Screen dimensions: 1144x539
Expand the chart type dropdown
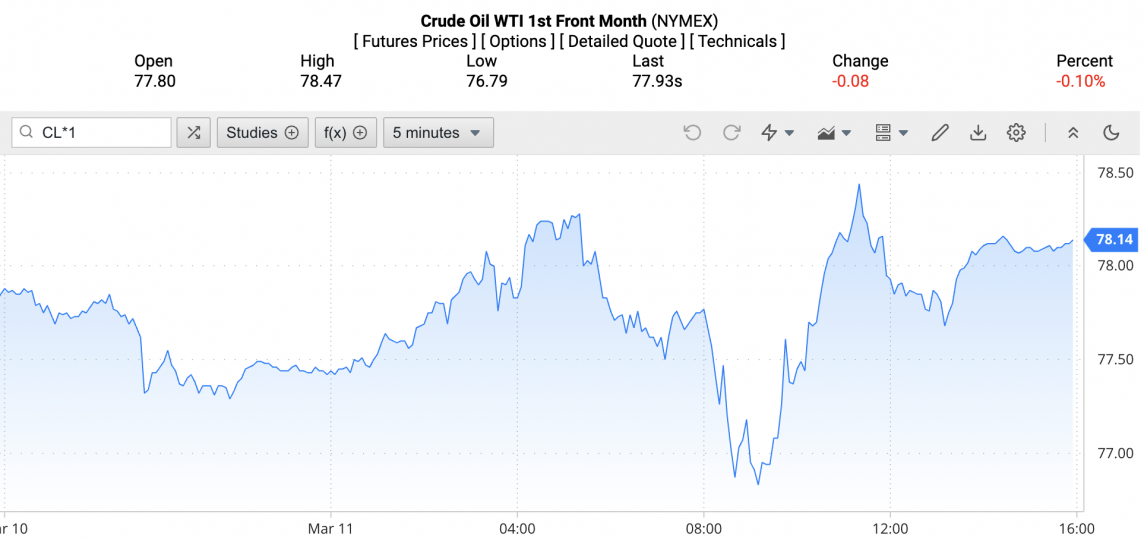pos(834,133)
